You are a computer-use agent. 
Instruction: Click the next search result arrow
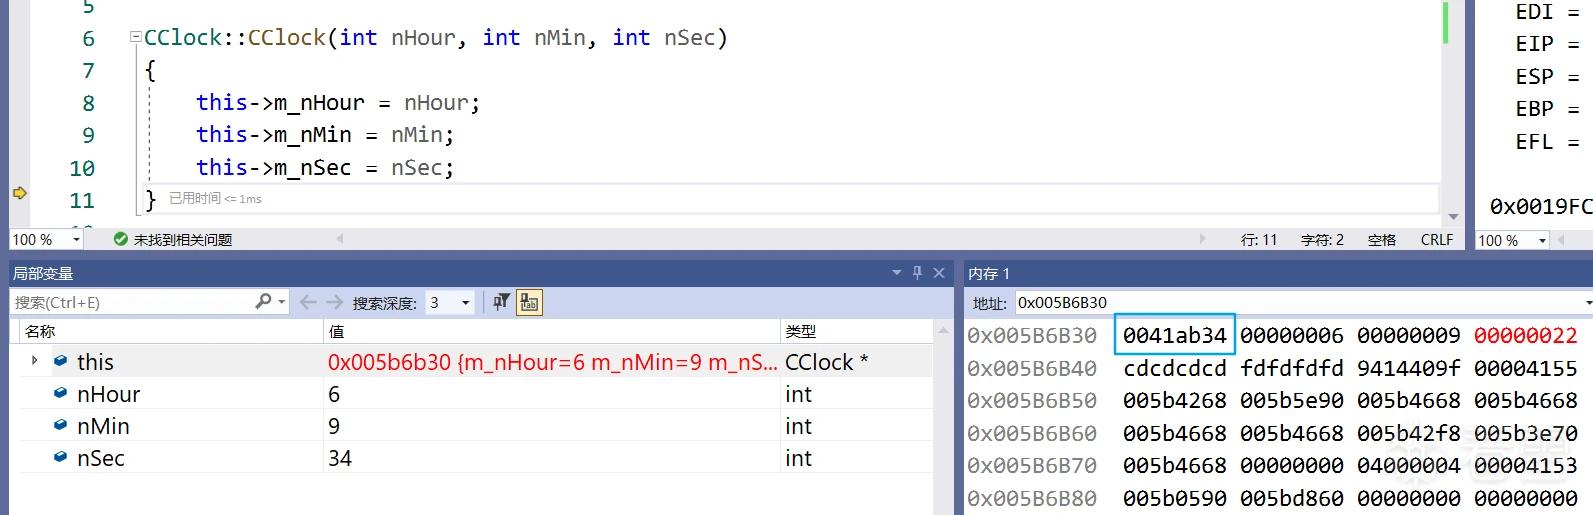pyautogui.click(x=334, y=302)
